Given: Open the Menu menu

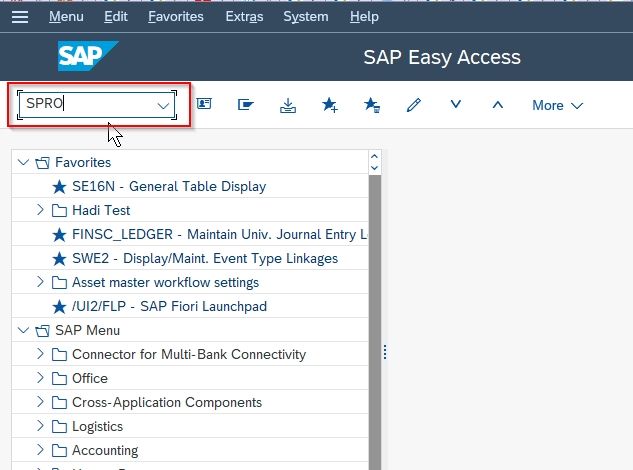Looking at the screenshot, I should (66, 17).
